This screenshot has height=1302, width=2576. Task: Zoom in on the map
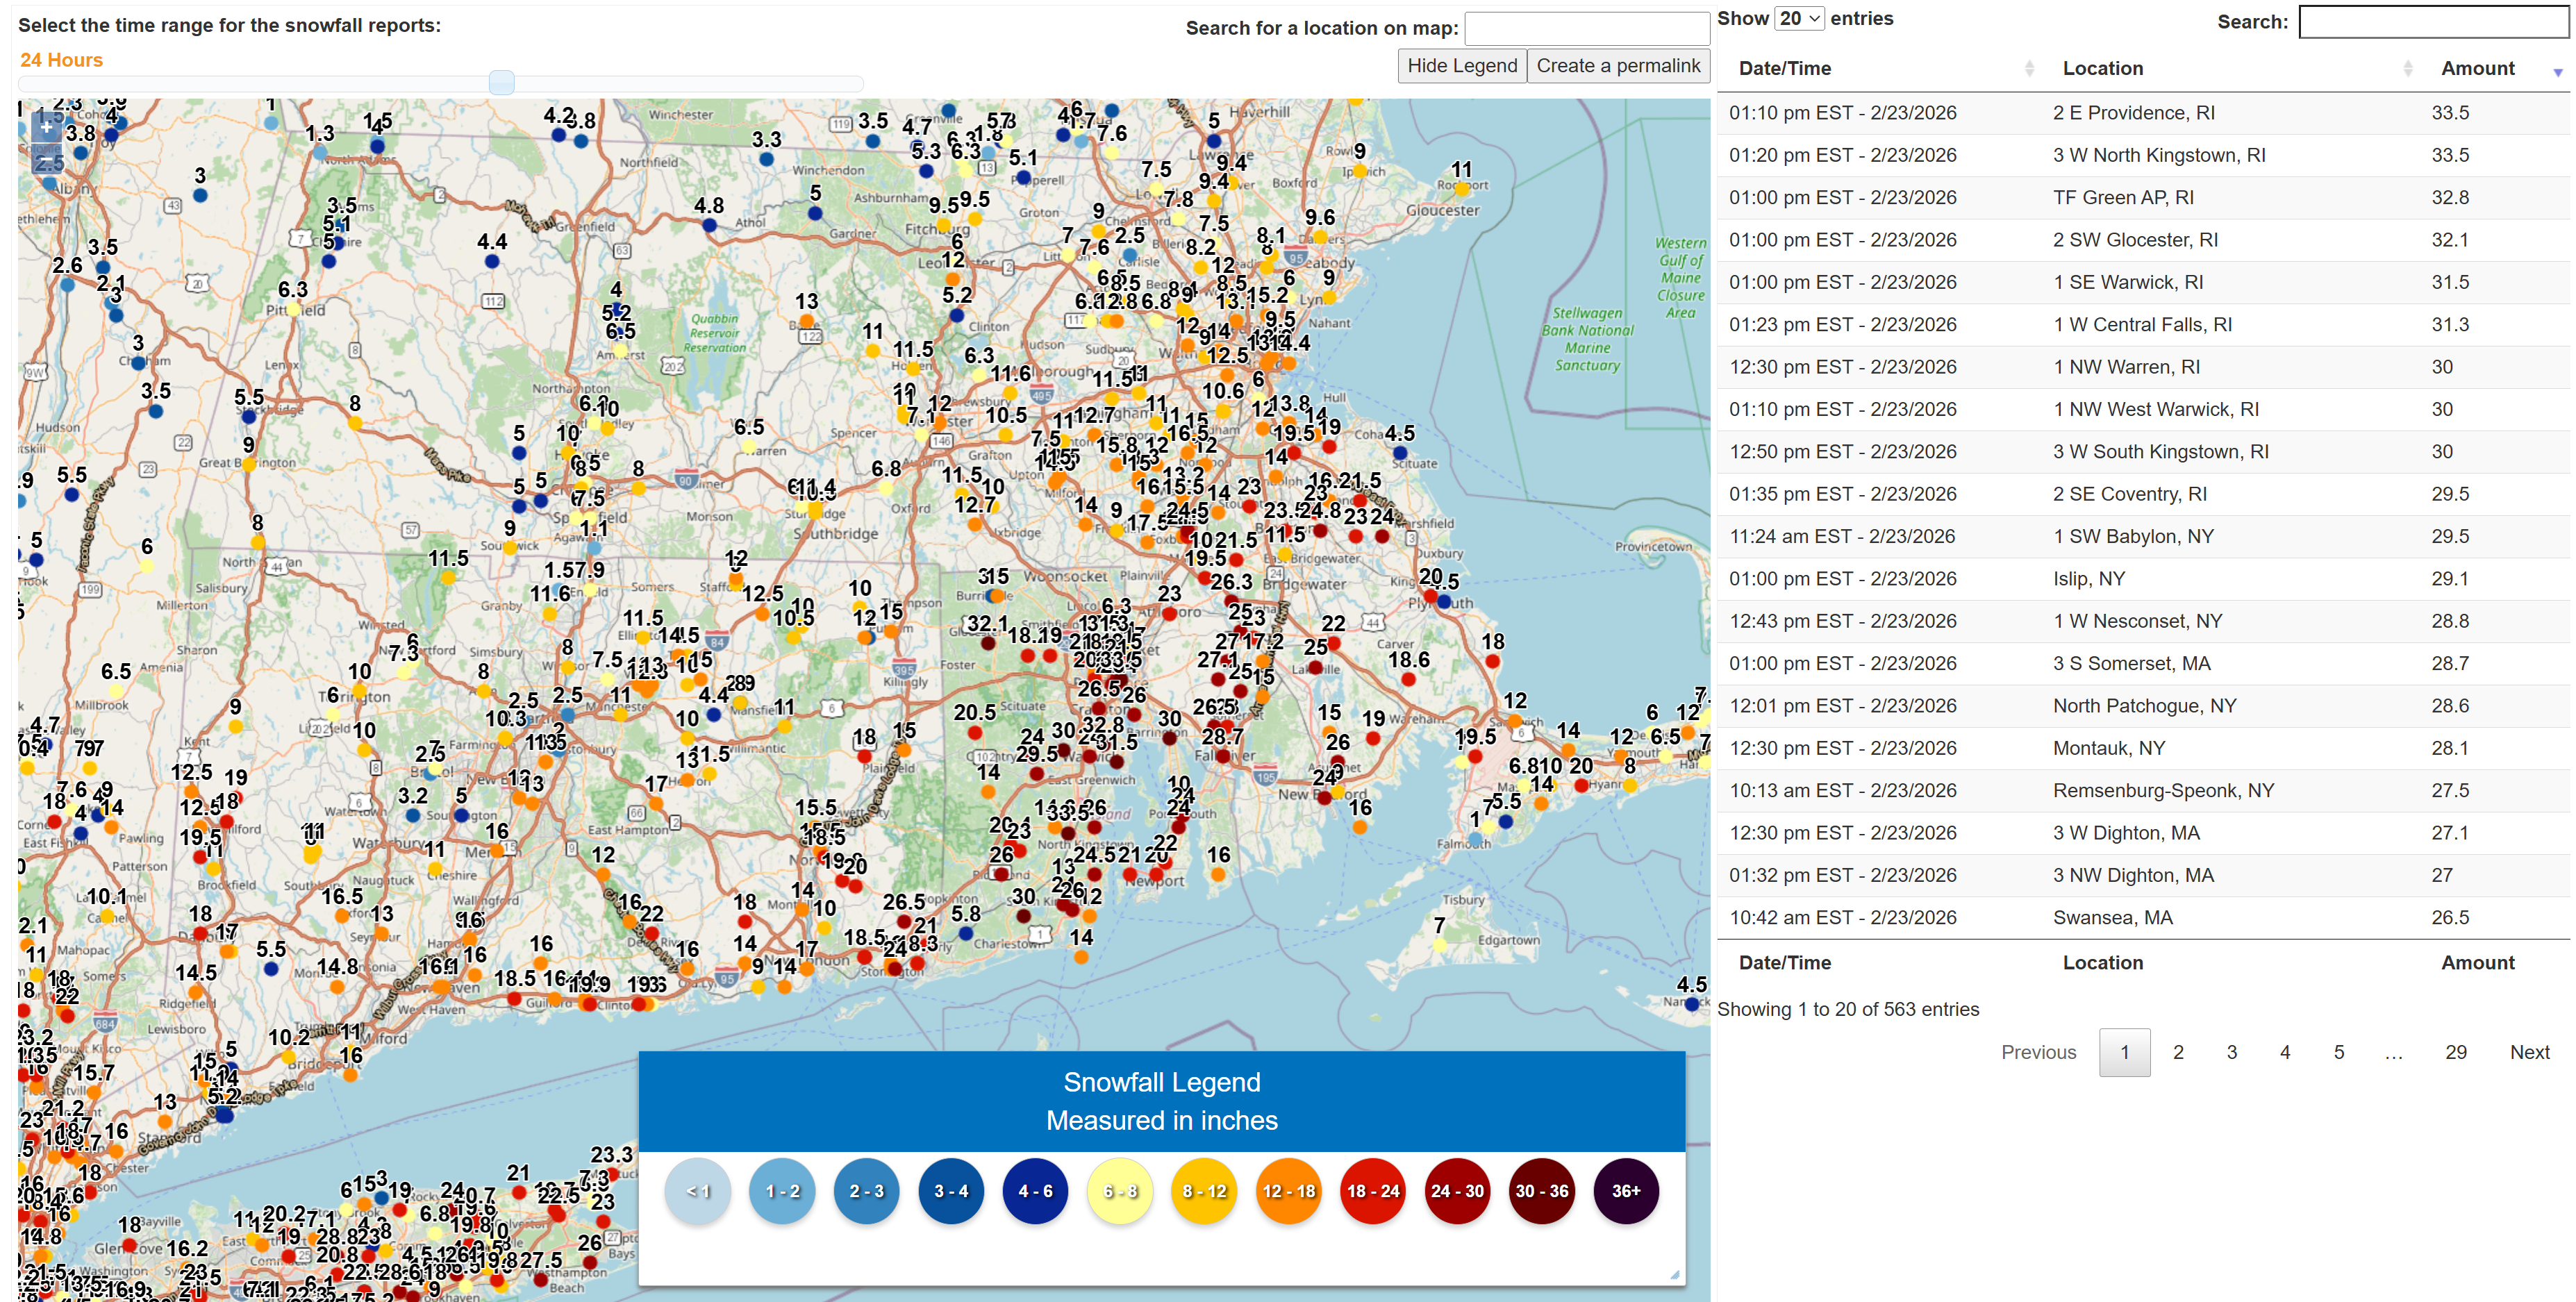coord(47,127)
